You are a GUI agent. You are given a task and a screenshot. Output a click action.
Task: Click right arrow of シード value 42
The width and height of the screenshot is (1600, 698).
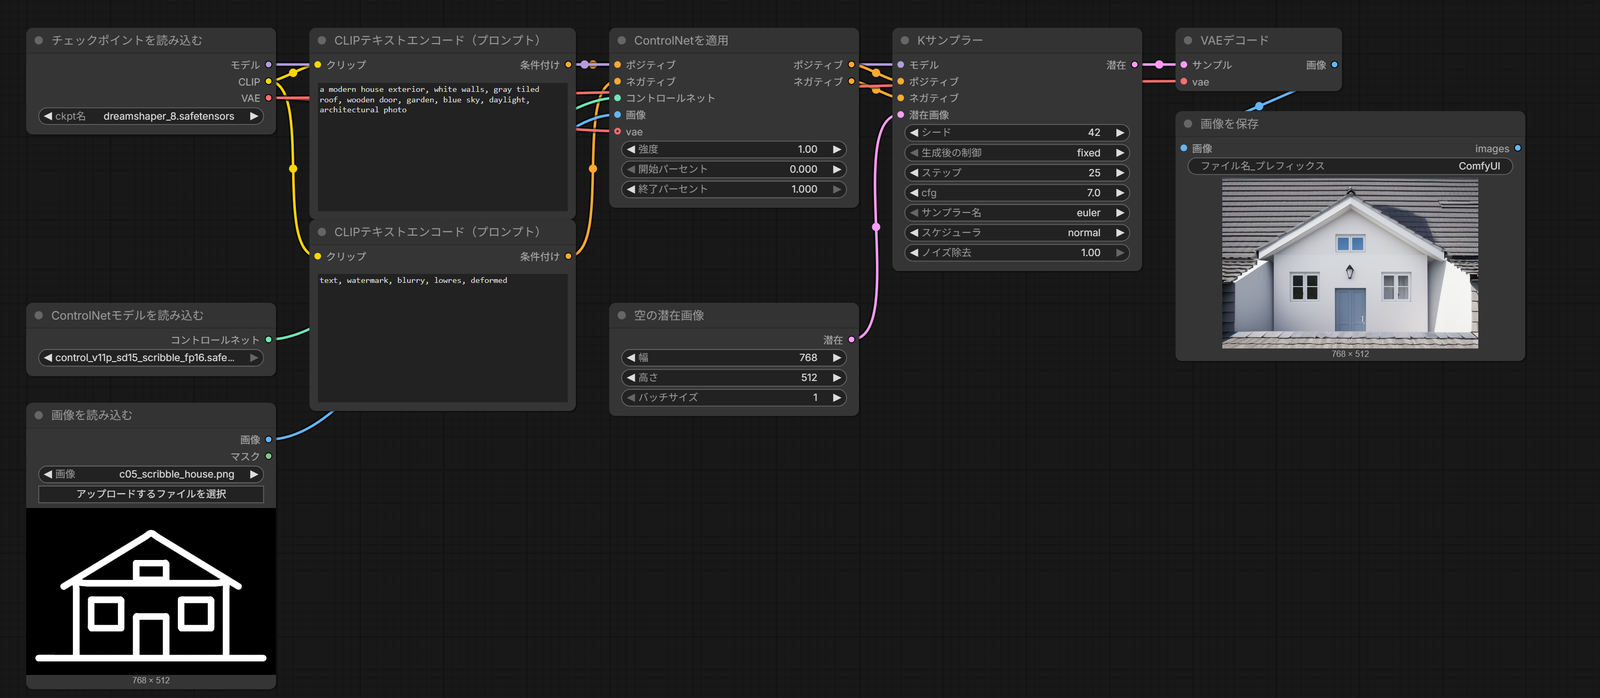[1120, 133]
